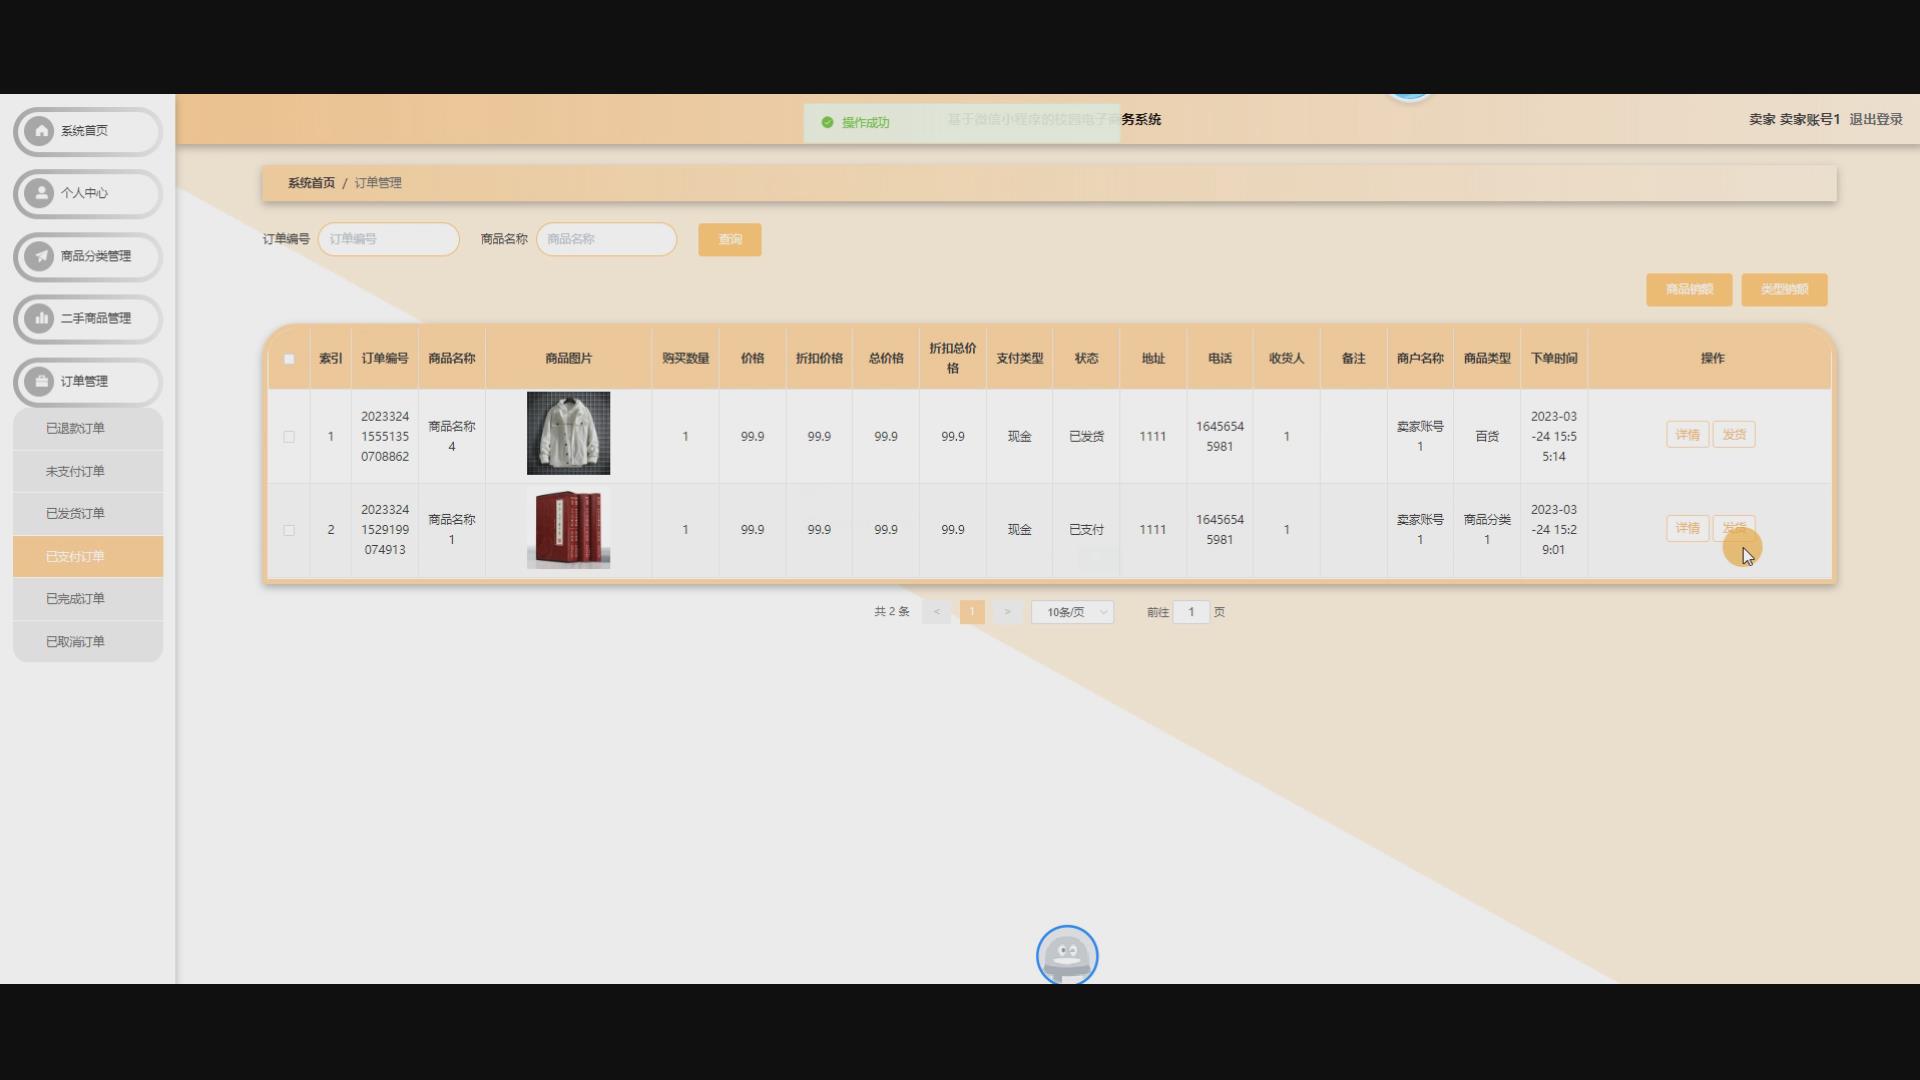Click the 查询 search button
The image size is (1920, 1080).
[x=729, y=240]
